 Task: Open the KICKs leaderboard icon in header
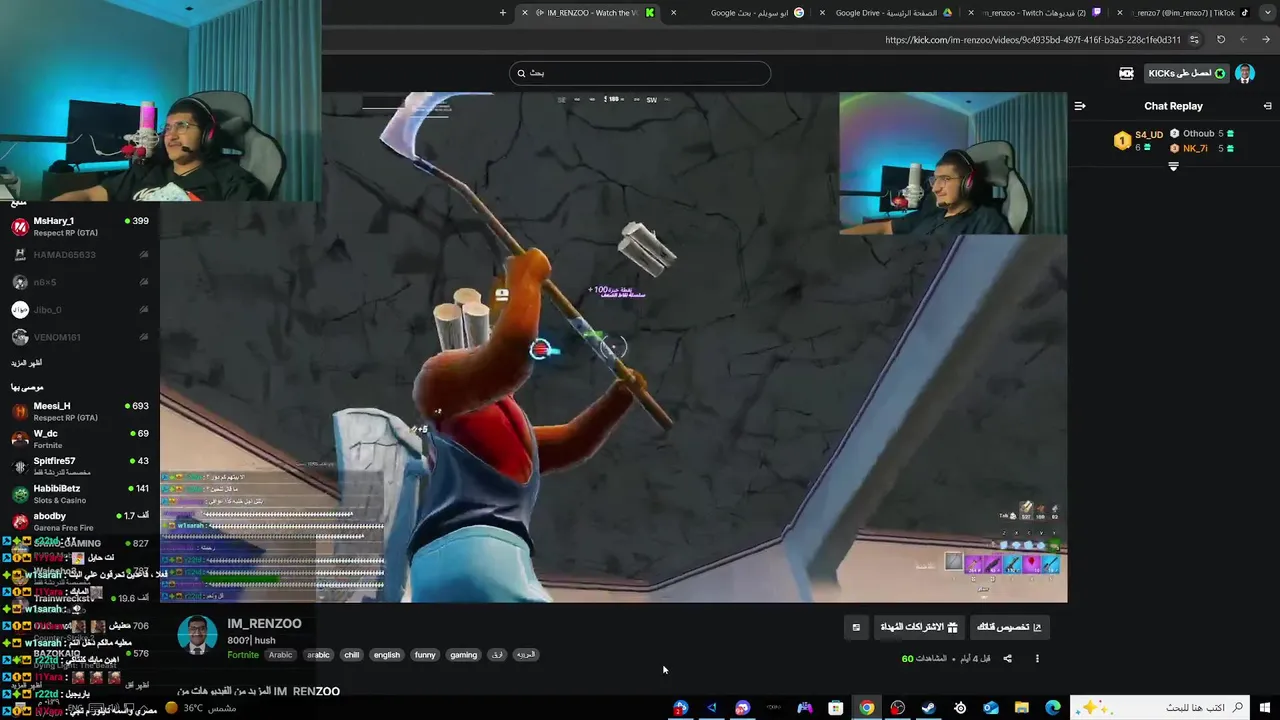click(1126, 73)
